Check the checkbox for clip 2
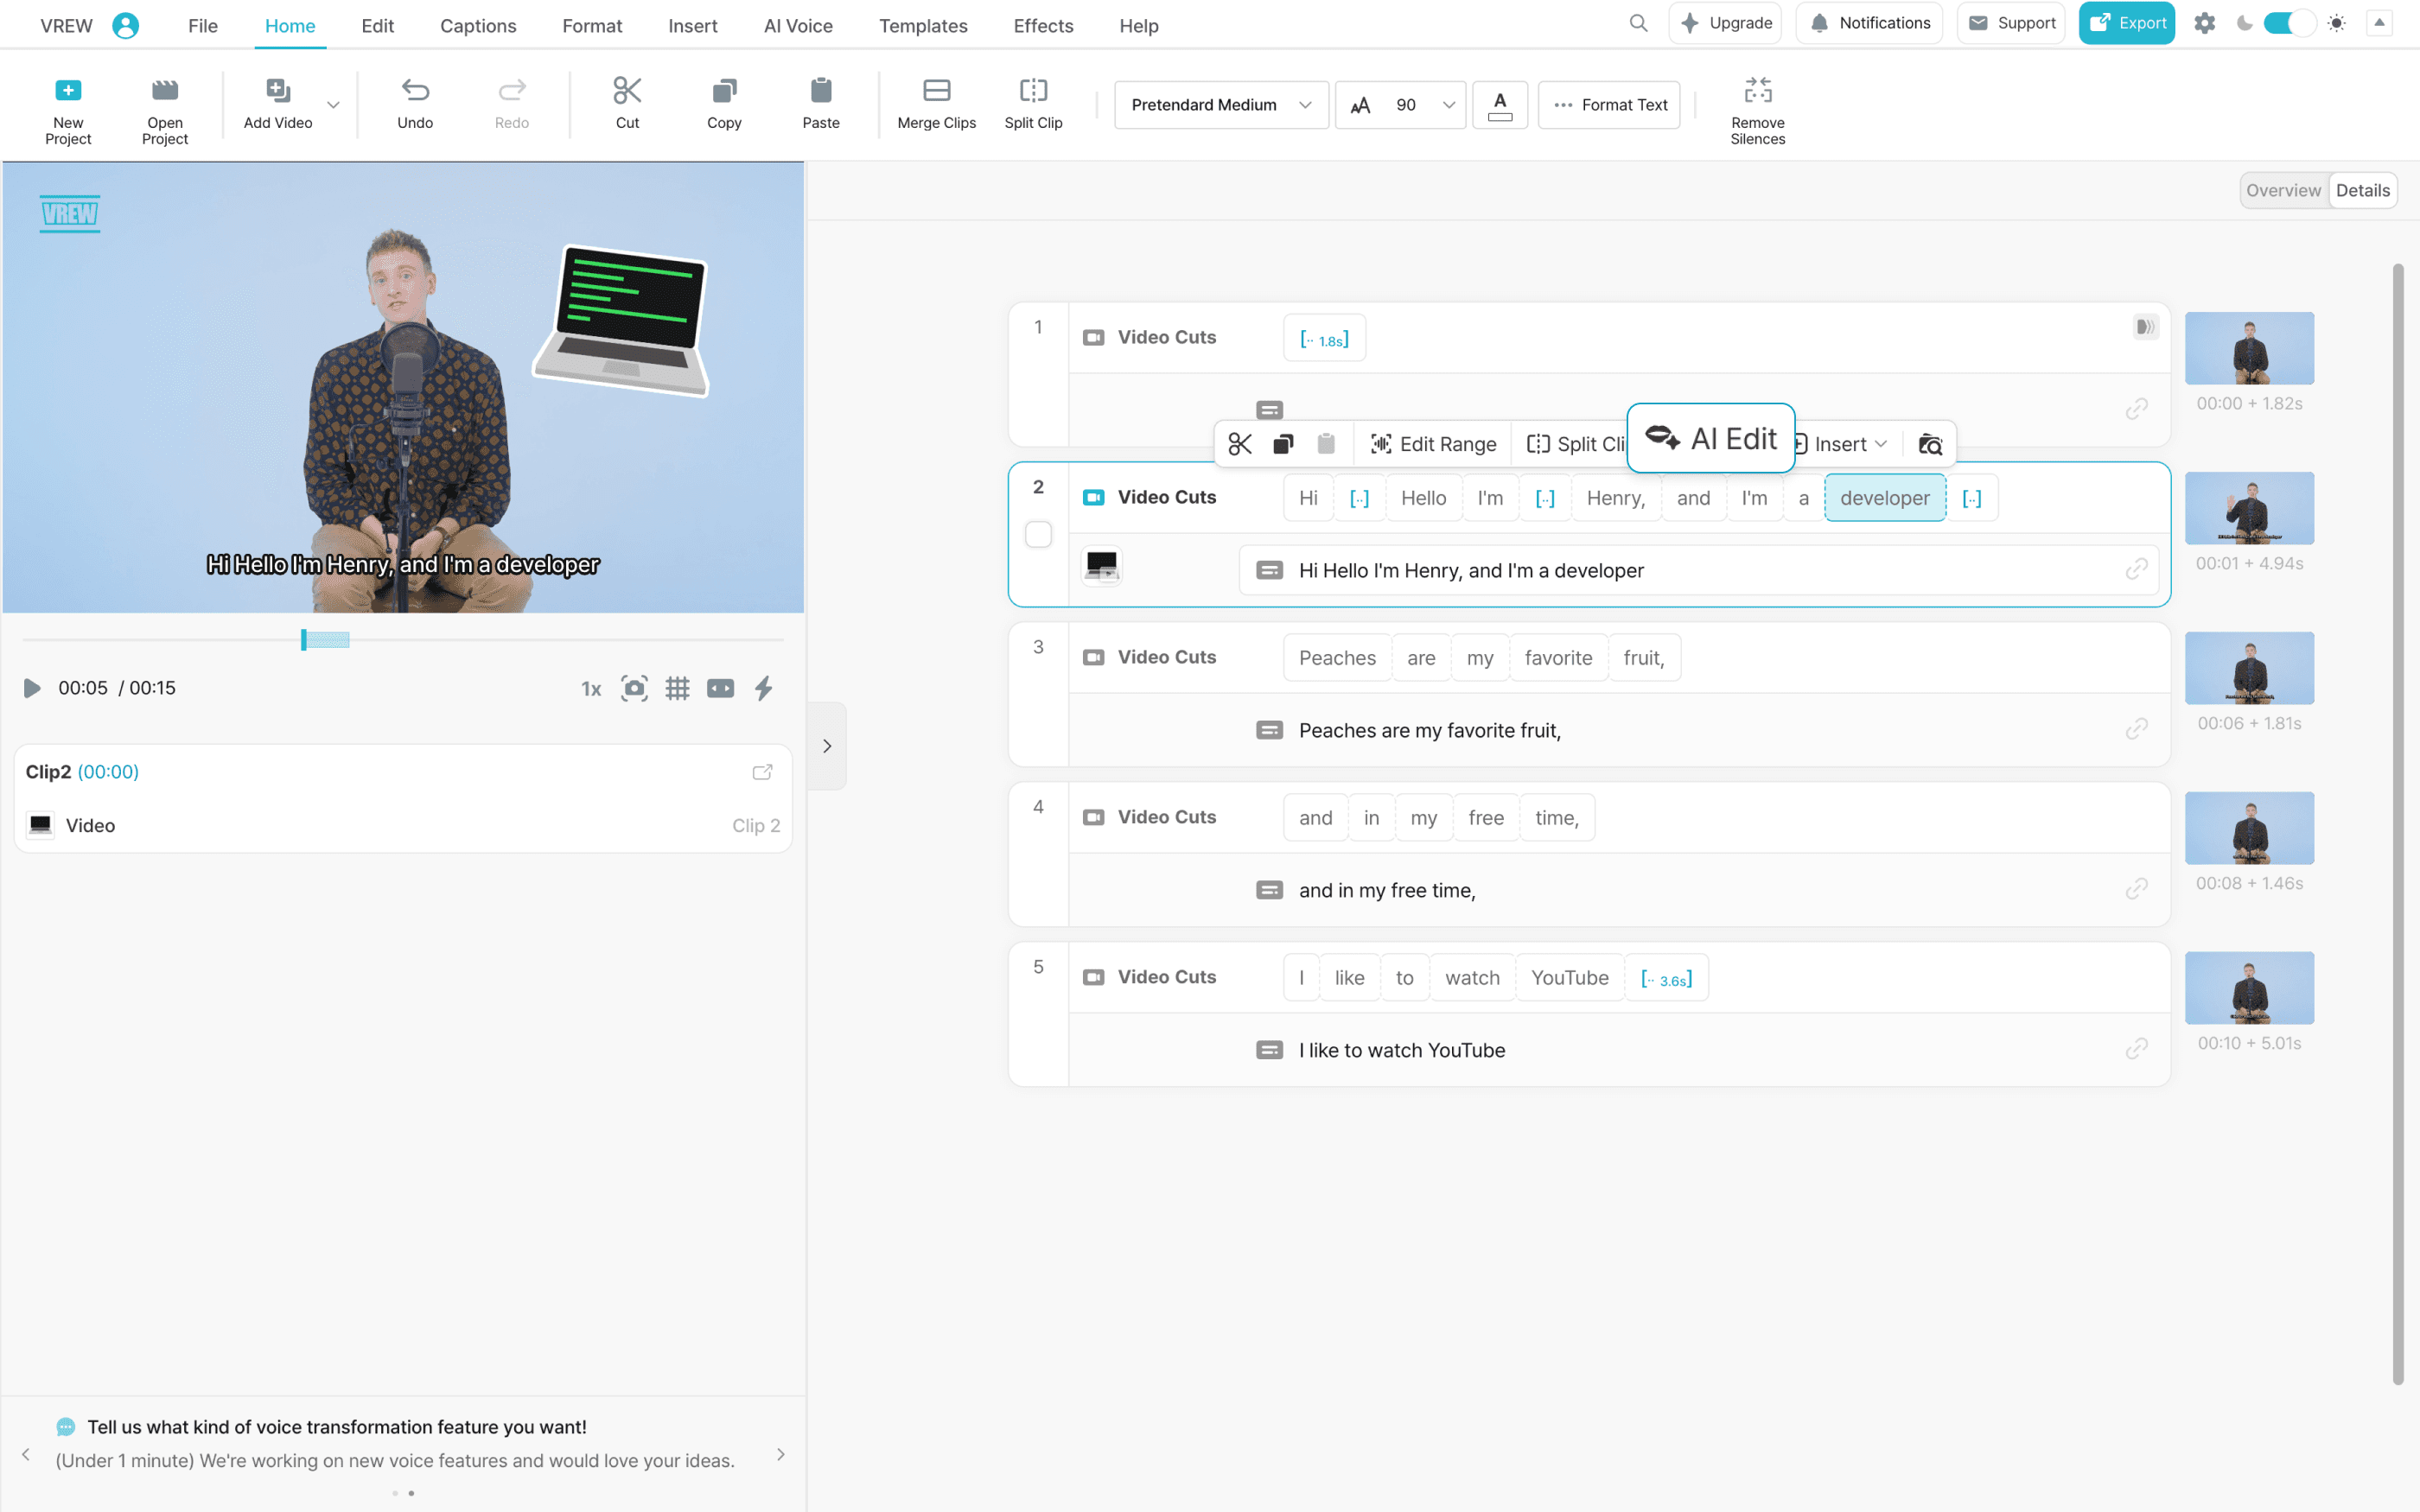 (1038, 534)
